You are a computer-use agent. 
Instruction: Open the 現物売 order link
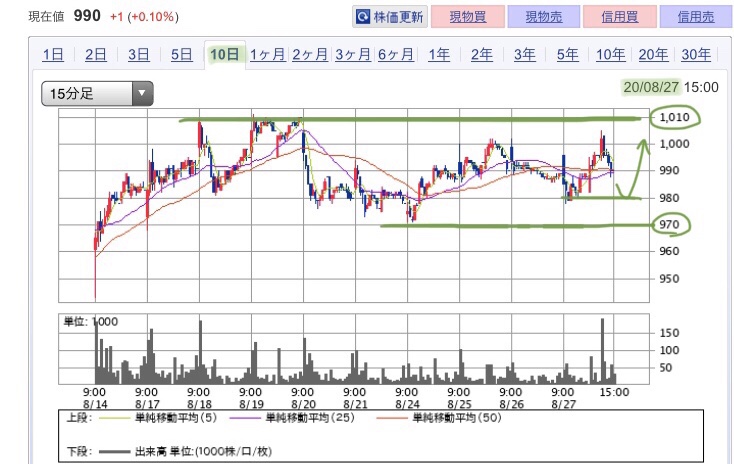[x=543, y=17]
